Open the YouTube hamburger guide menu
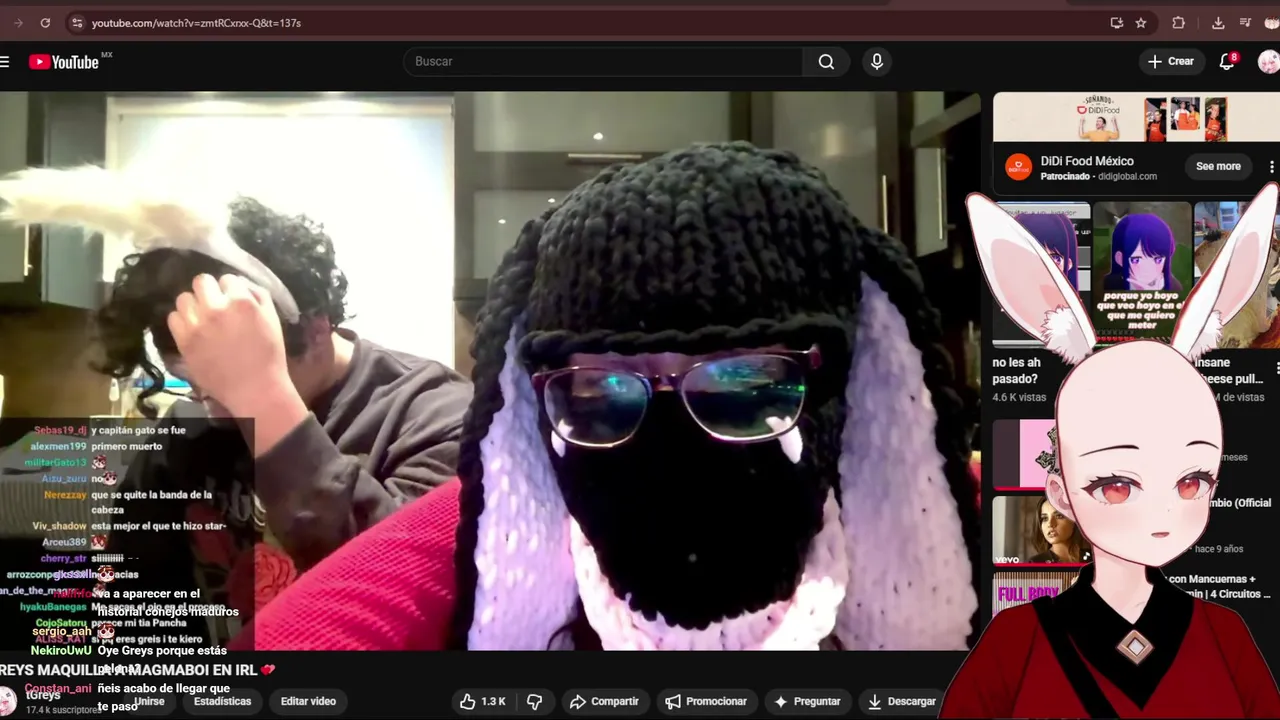The image size is (1280, 720). (5, 62)
